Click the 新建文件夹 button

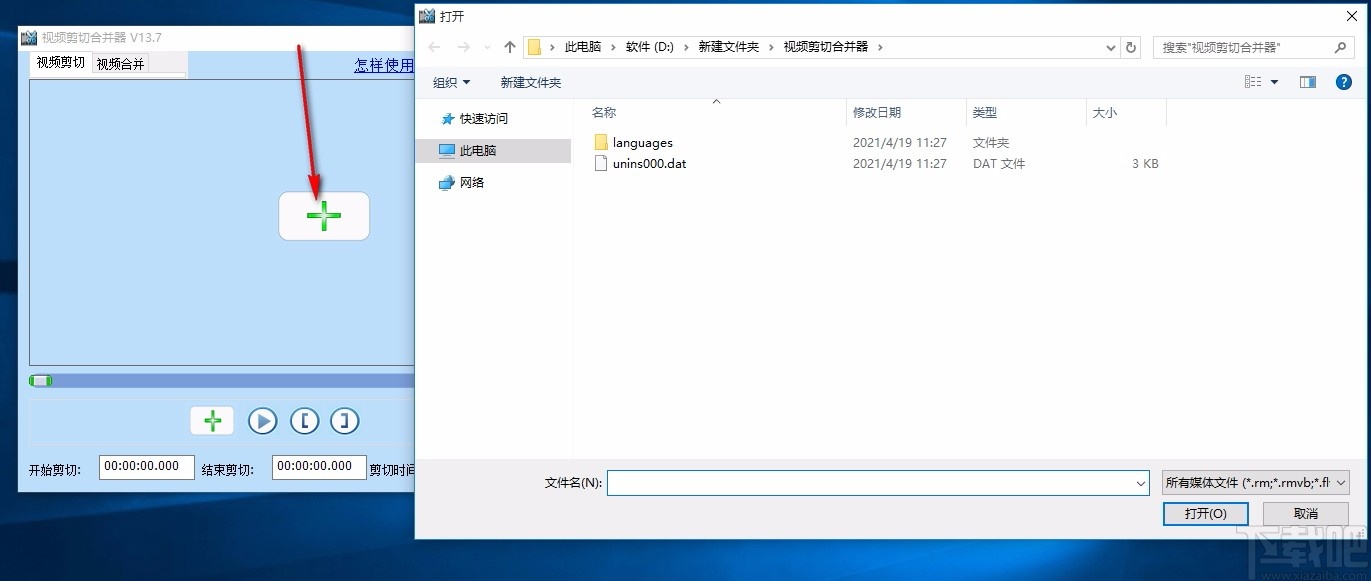point(530,82)
